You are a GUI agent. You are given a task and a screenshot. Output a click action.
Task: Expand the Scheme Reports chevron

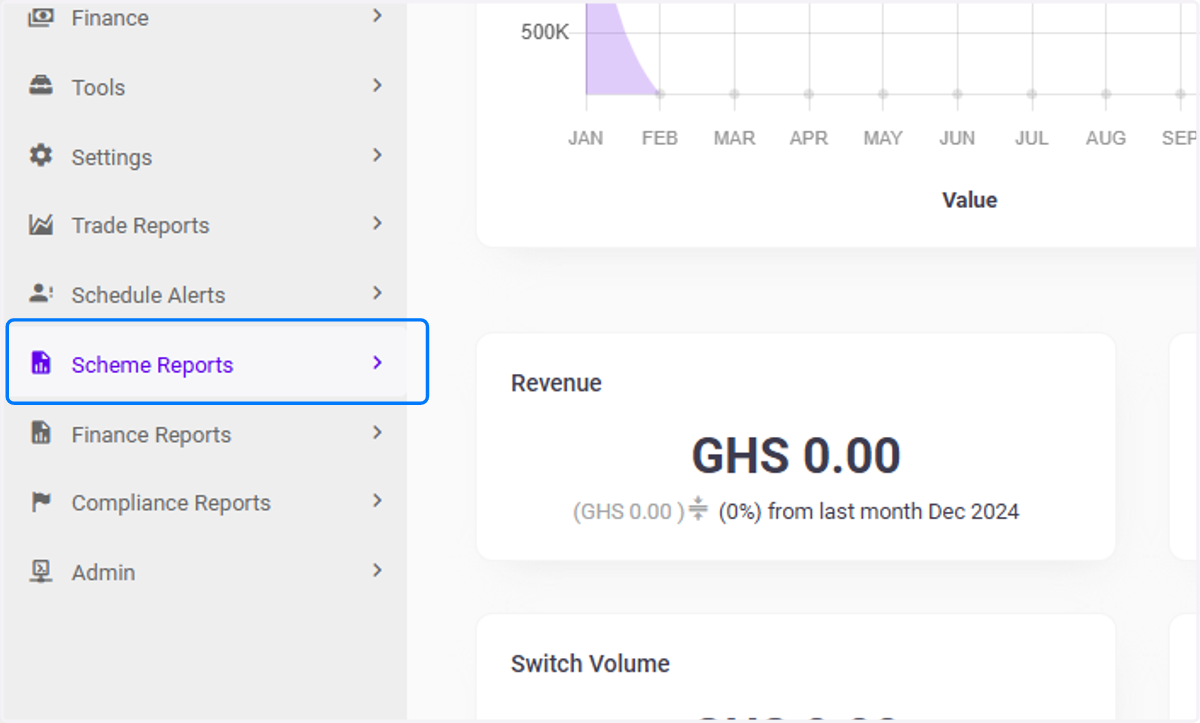click(377, 363)
